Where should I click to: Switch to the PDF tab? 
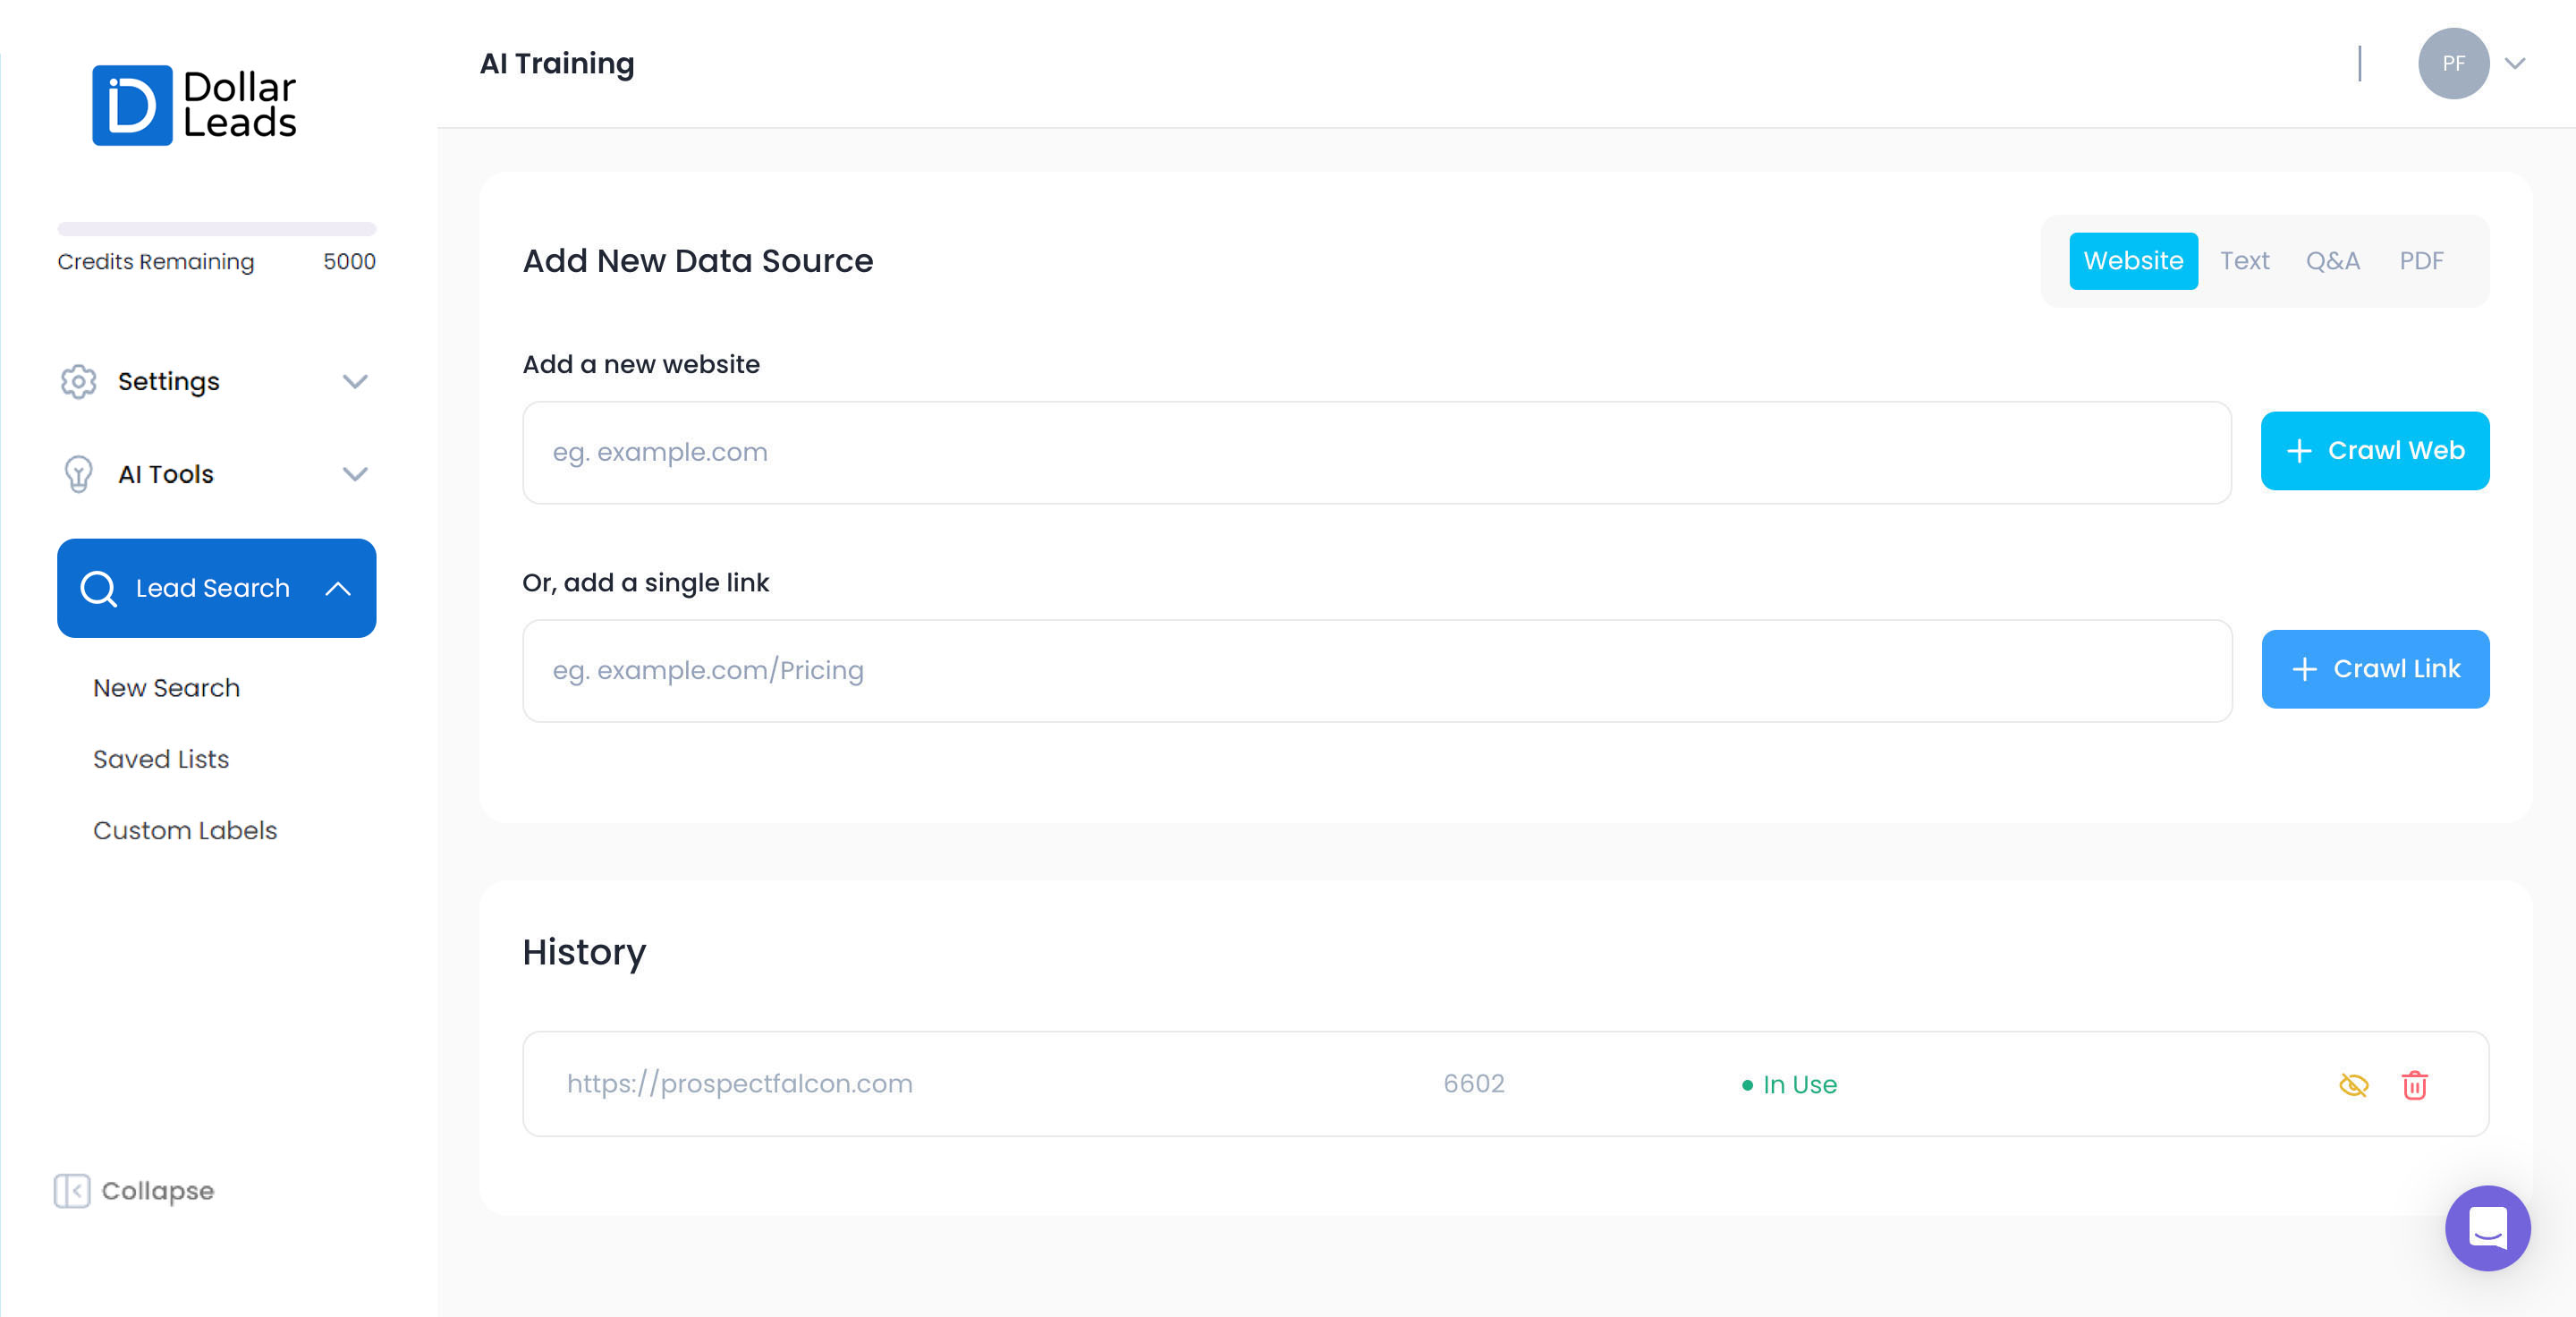2421,261
